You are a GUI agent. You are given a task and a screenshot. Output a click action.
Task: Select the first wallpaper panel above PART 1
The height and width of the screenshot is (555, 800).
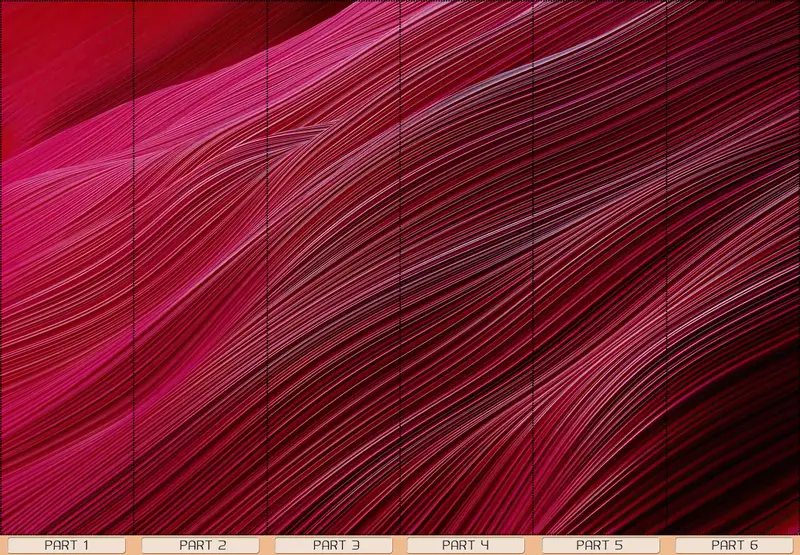67,267
